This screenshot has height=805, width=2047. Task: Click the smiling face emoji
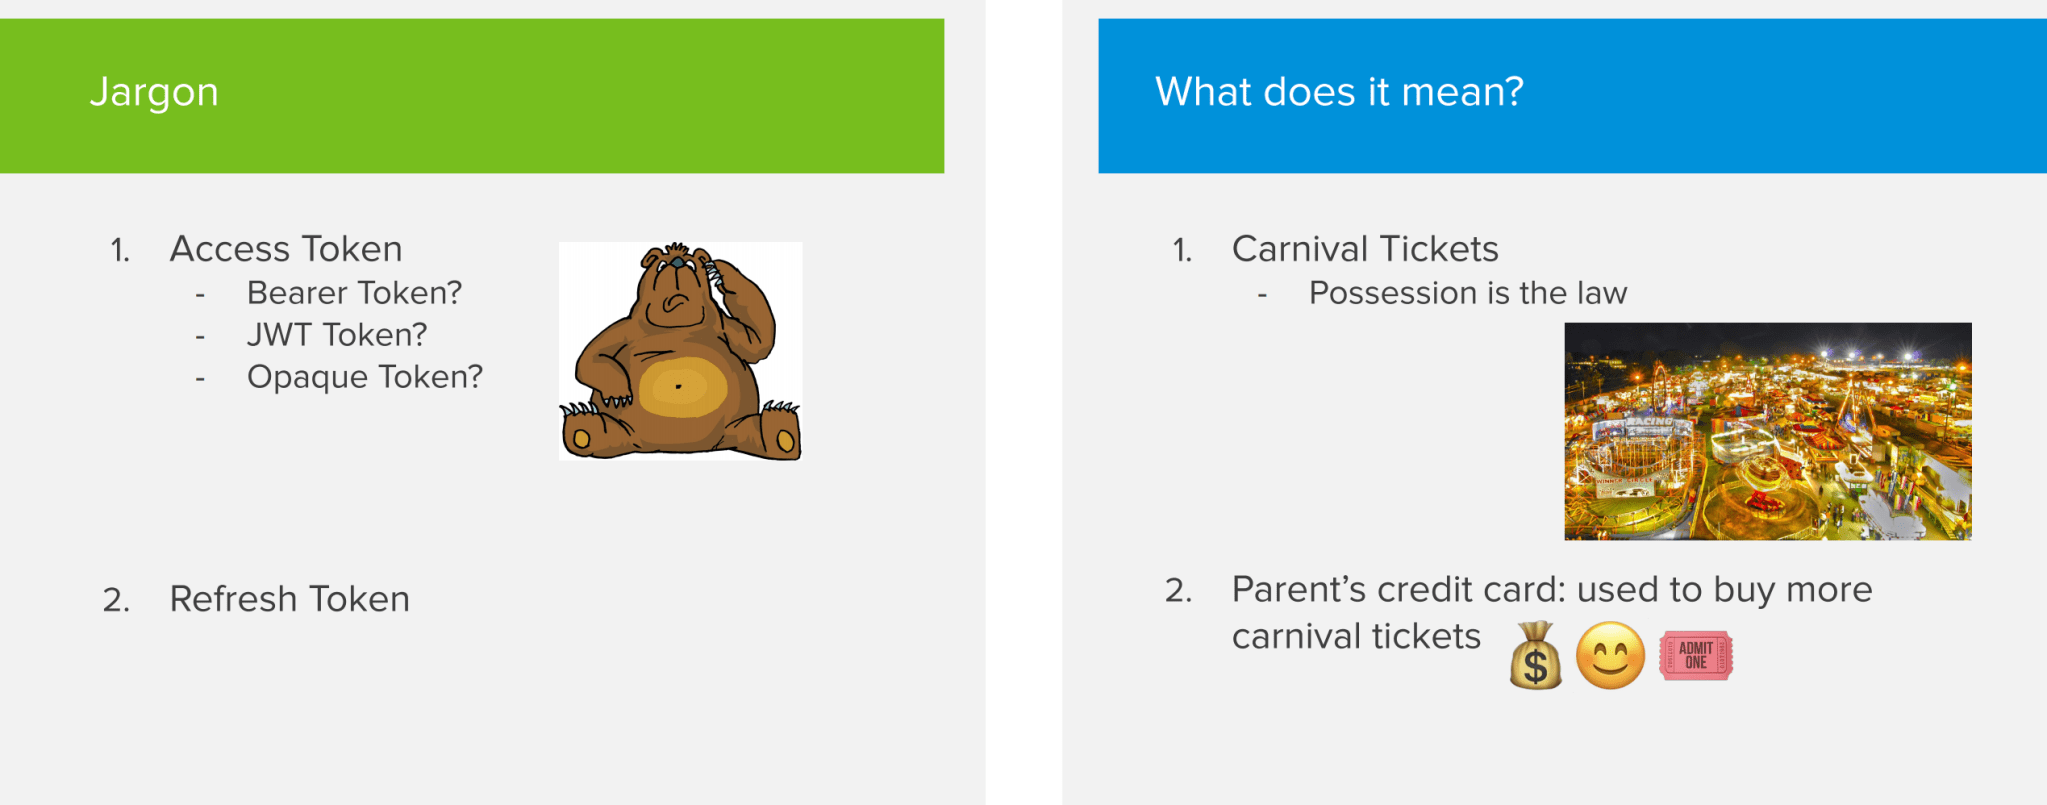pos(1610,656)
